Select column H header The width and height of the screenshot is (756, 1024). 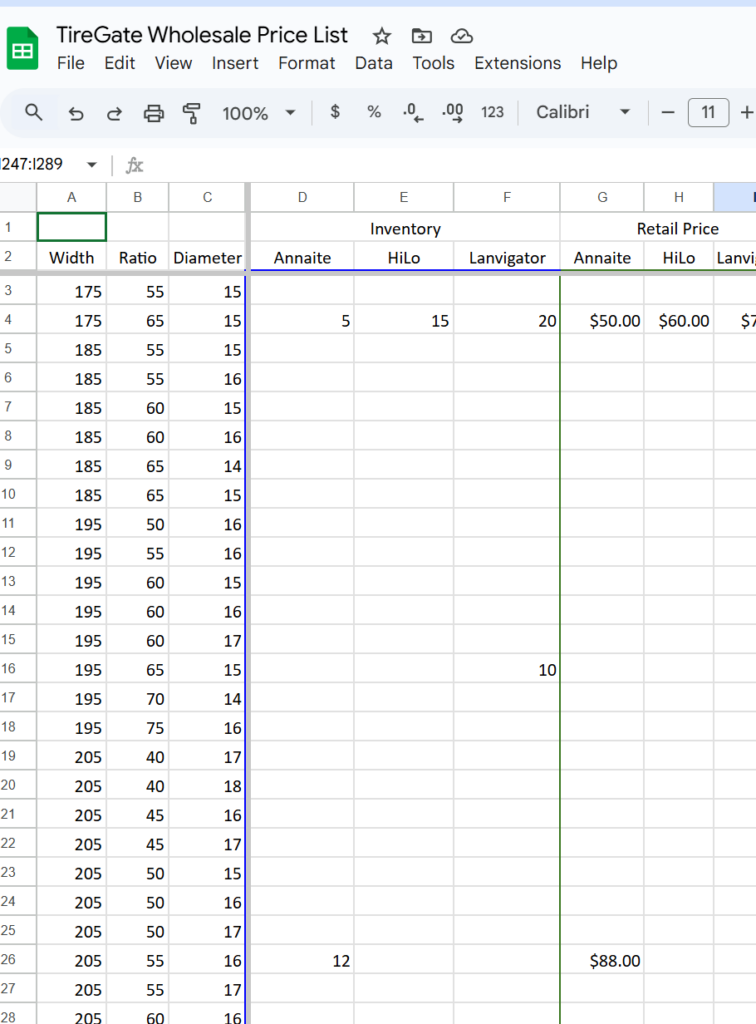pyautogui.click(x=679, y=197)
